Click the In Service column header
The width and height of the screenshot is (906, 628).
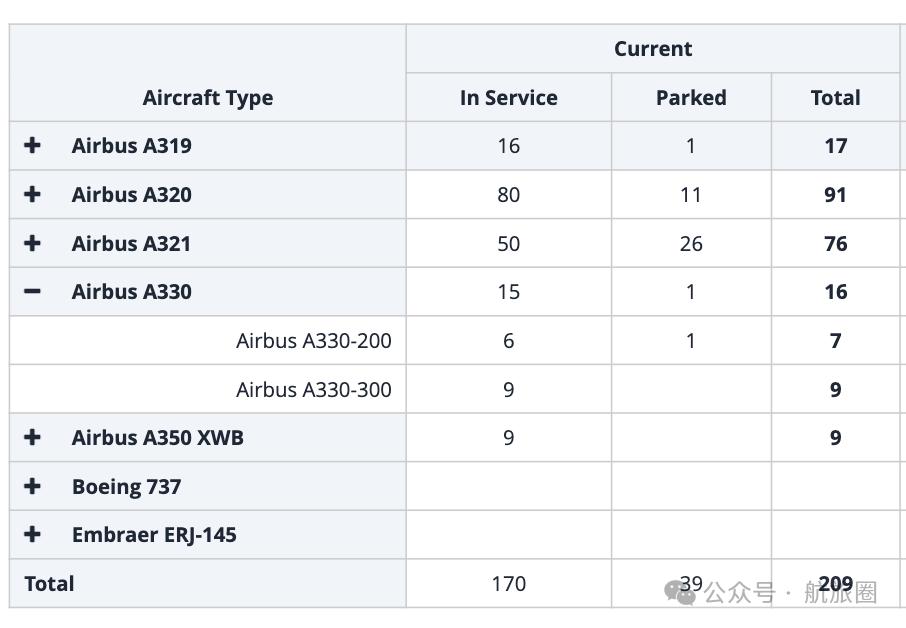tap(509, 98)
